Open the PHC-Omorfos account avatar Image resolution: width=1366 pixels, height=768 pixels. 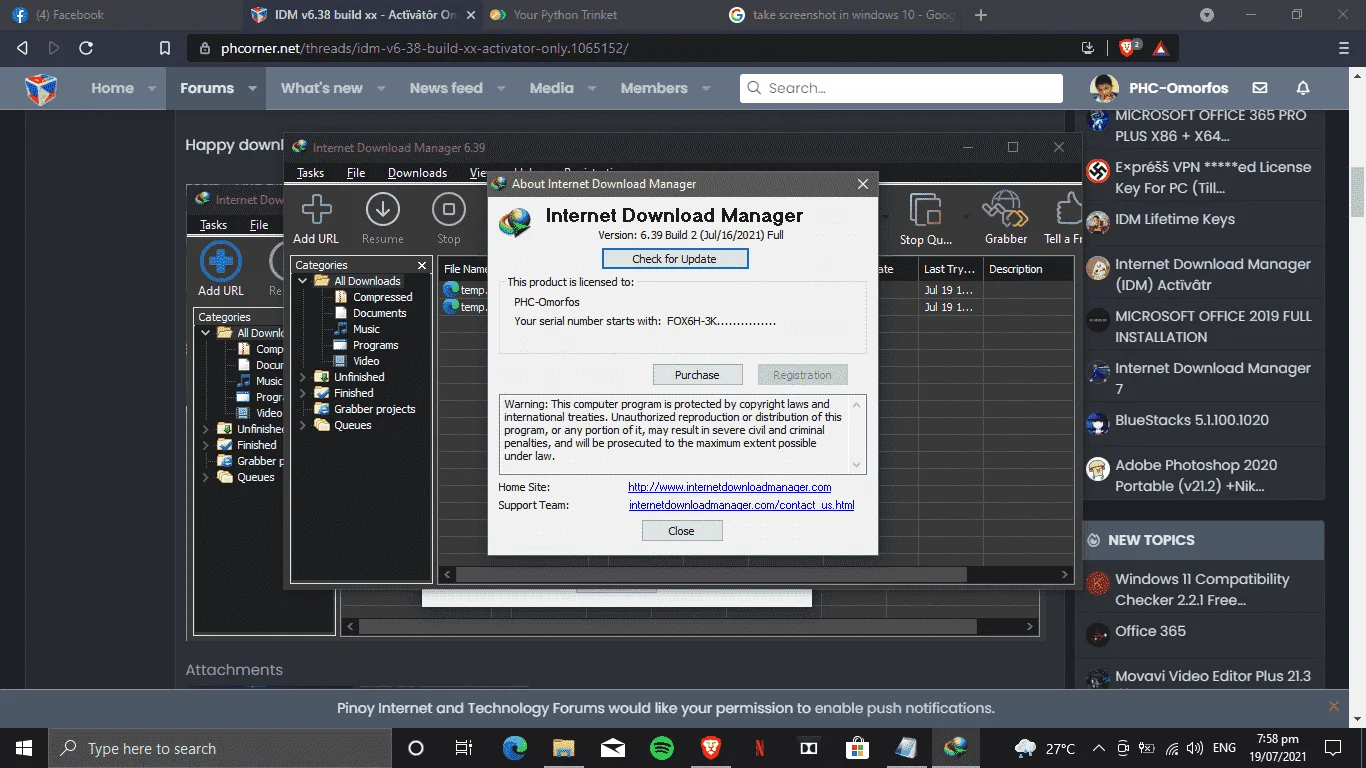tap(1104, 88)
